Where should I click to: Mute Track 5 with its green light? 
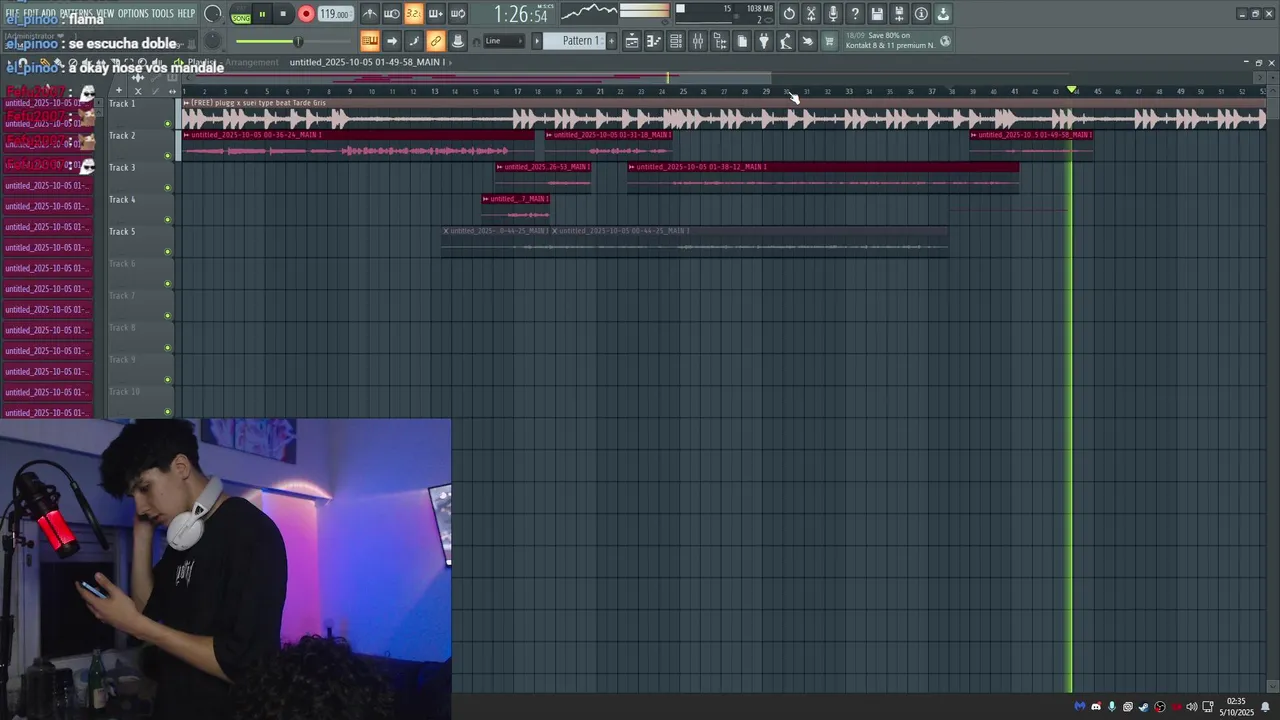click(168, 252)
